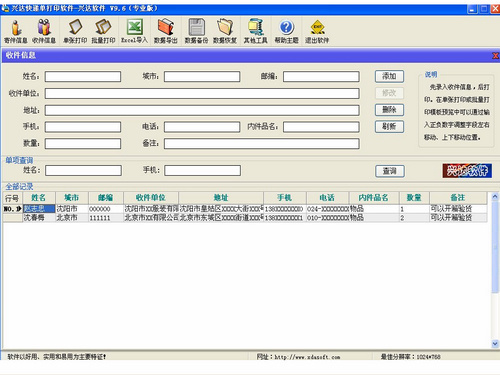Image resolution: width=500 pixels, height=375 pixels.
Task: Click status bar text 最佳分辨率 1024*768
Action: [x=410, y=357]
